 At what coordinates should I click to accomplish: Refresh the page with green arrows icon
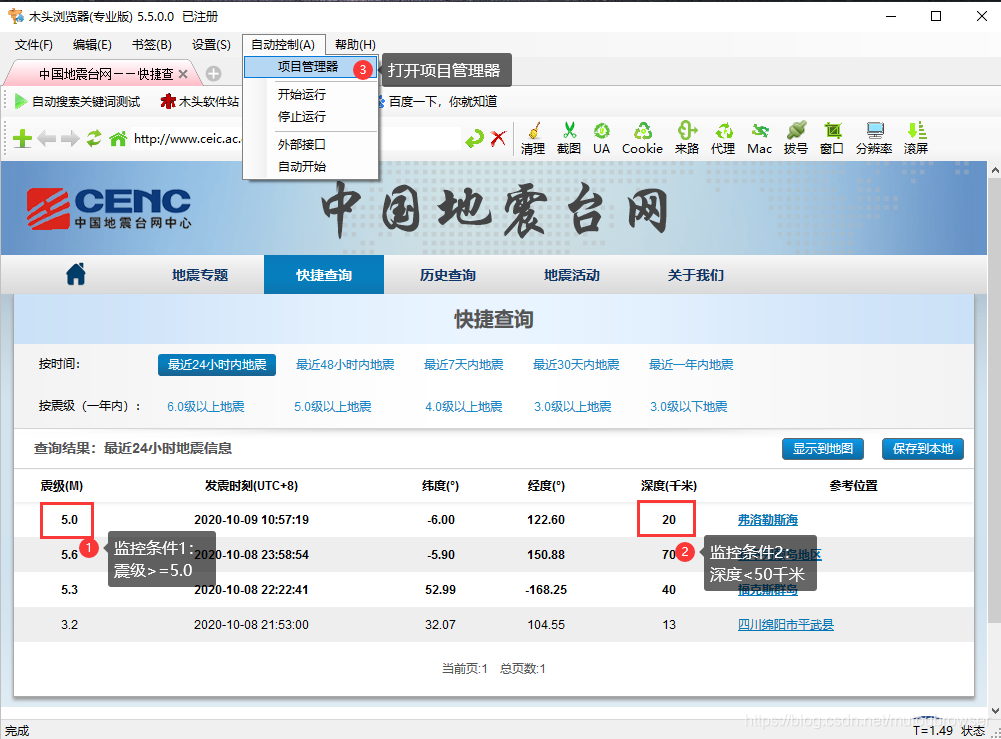pyautogui.click(x=94, y=138)
